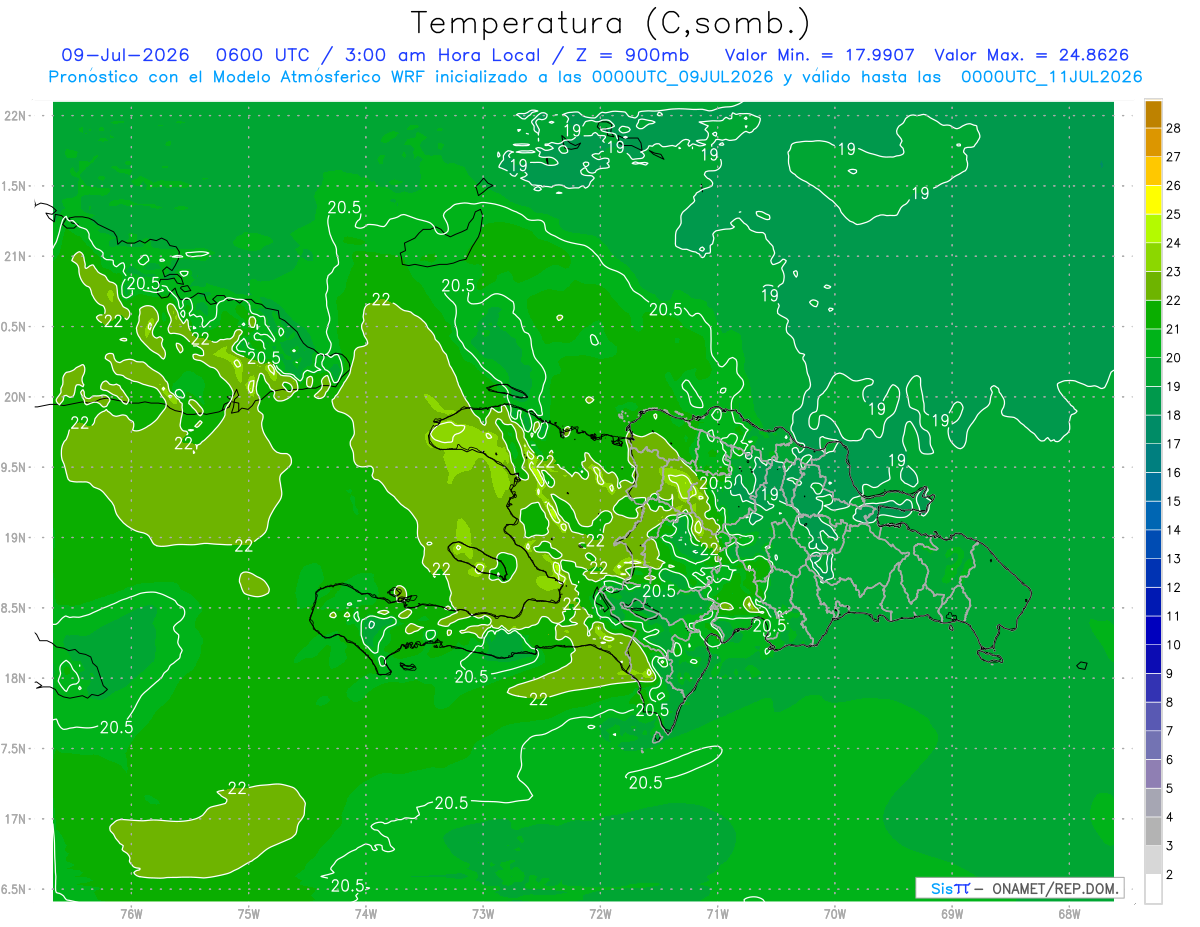Viewport: 1200px width, 927px height.
Task: Click legend value 22 on colorbar
Action: click(x=1174, y=300)
